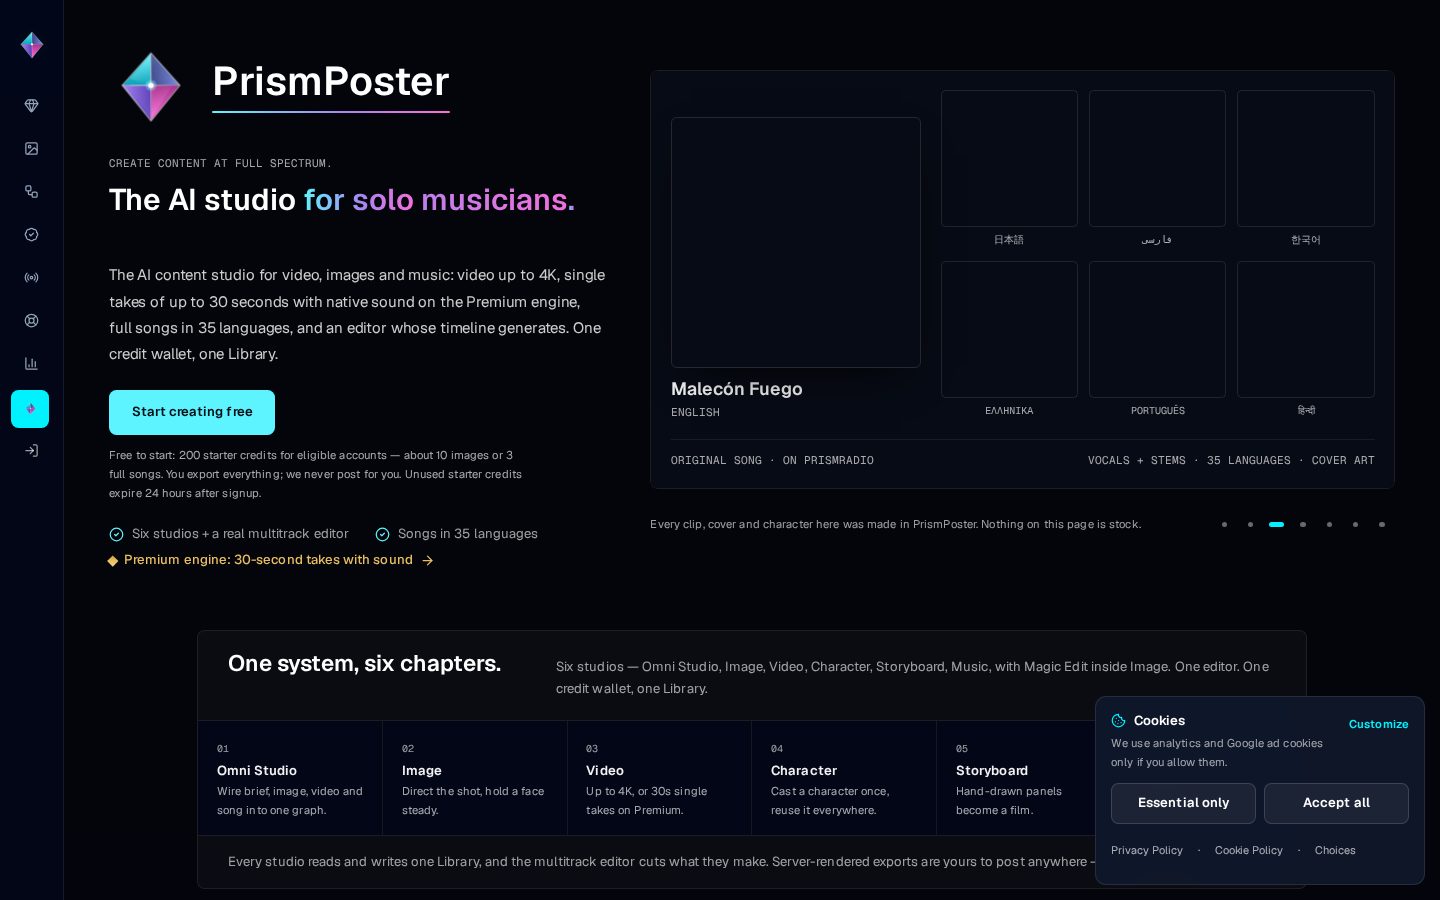This screenshot has height=900, width=1440.
Task: Open the node graph sidebar icon
Action: click(x=31, y=192)
